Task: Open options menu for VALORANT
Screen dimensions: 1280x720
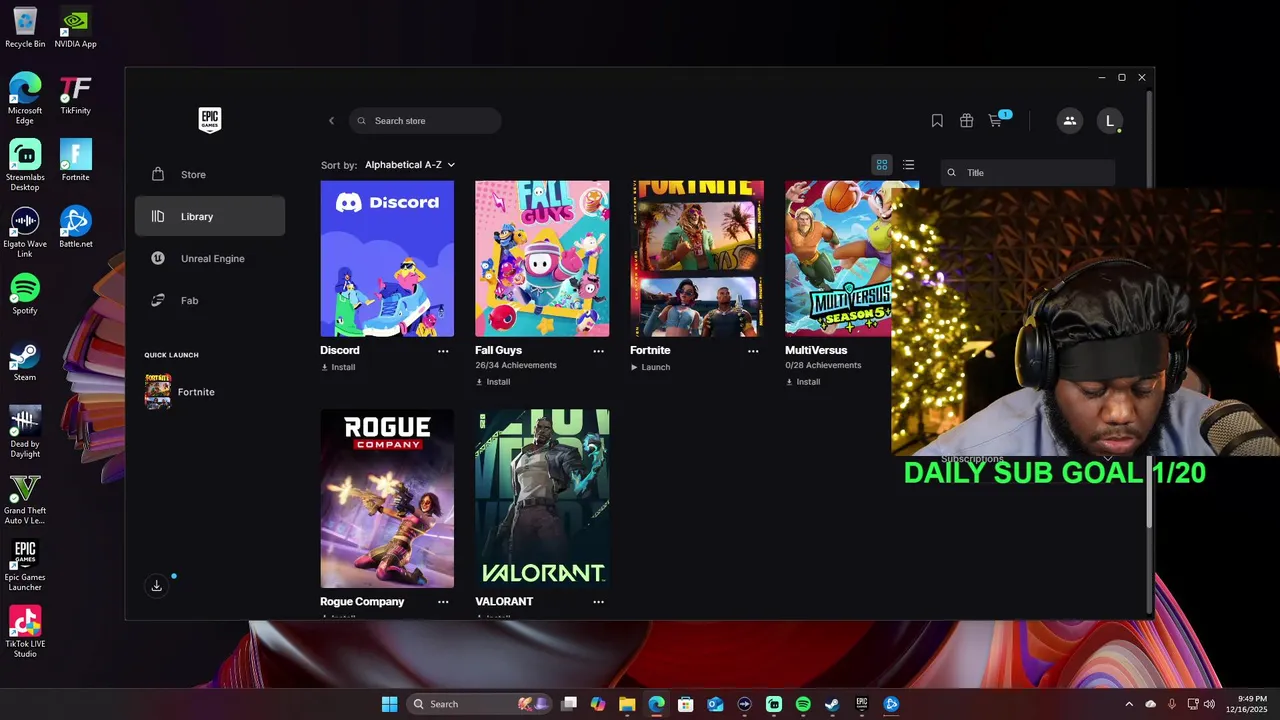Action: (598, 602)
